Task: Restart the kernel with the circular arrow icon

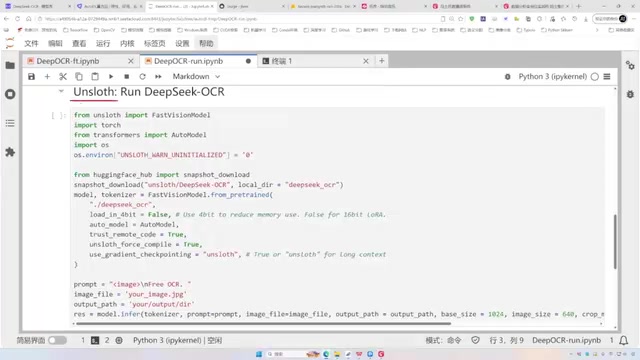Action: [142, 76]
